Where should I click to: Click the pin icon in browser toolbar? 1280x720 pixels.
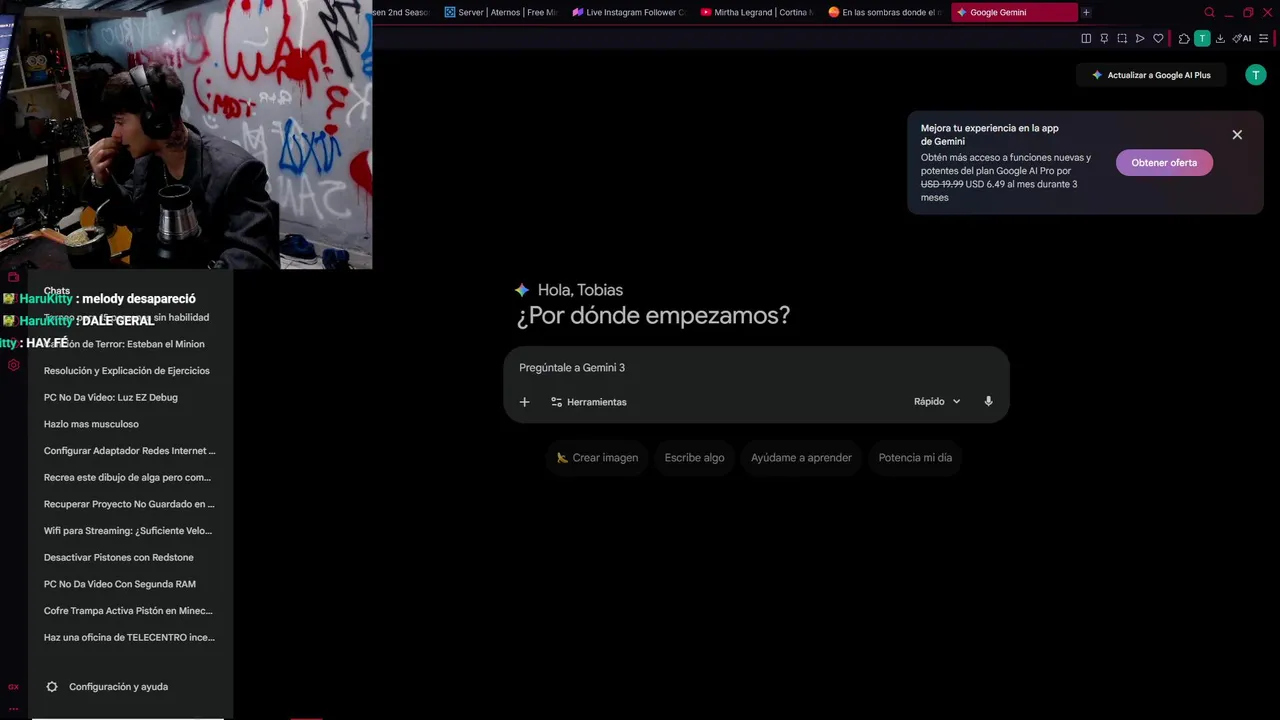tap(1104, 39)
